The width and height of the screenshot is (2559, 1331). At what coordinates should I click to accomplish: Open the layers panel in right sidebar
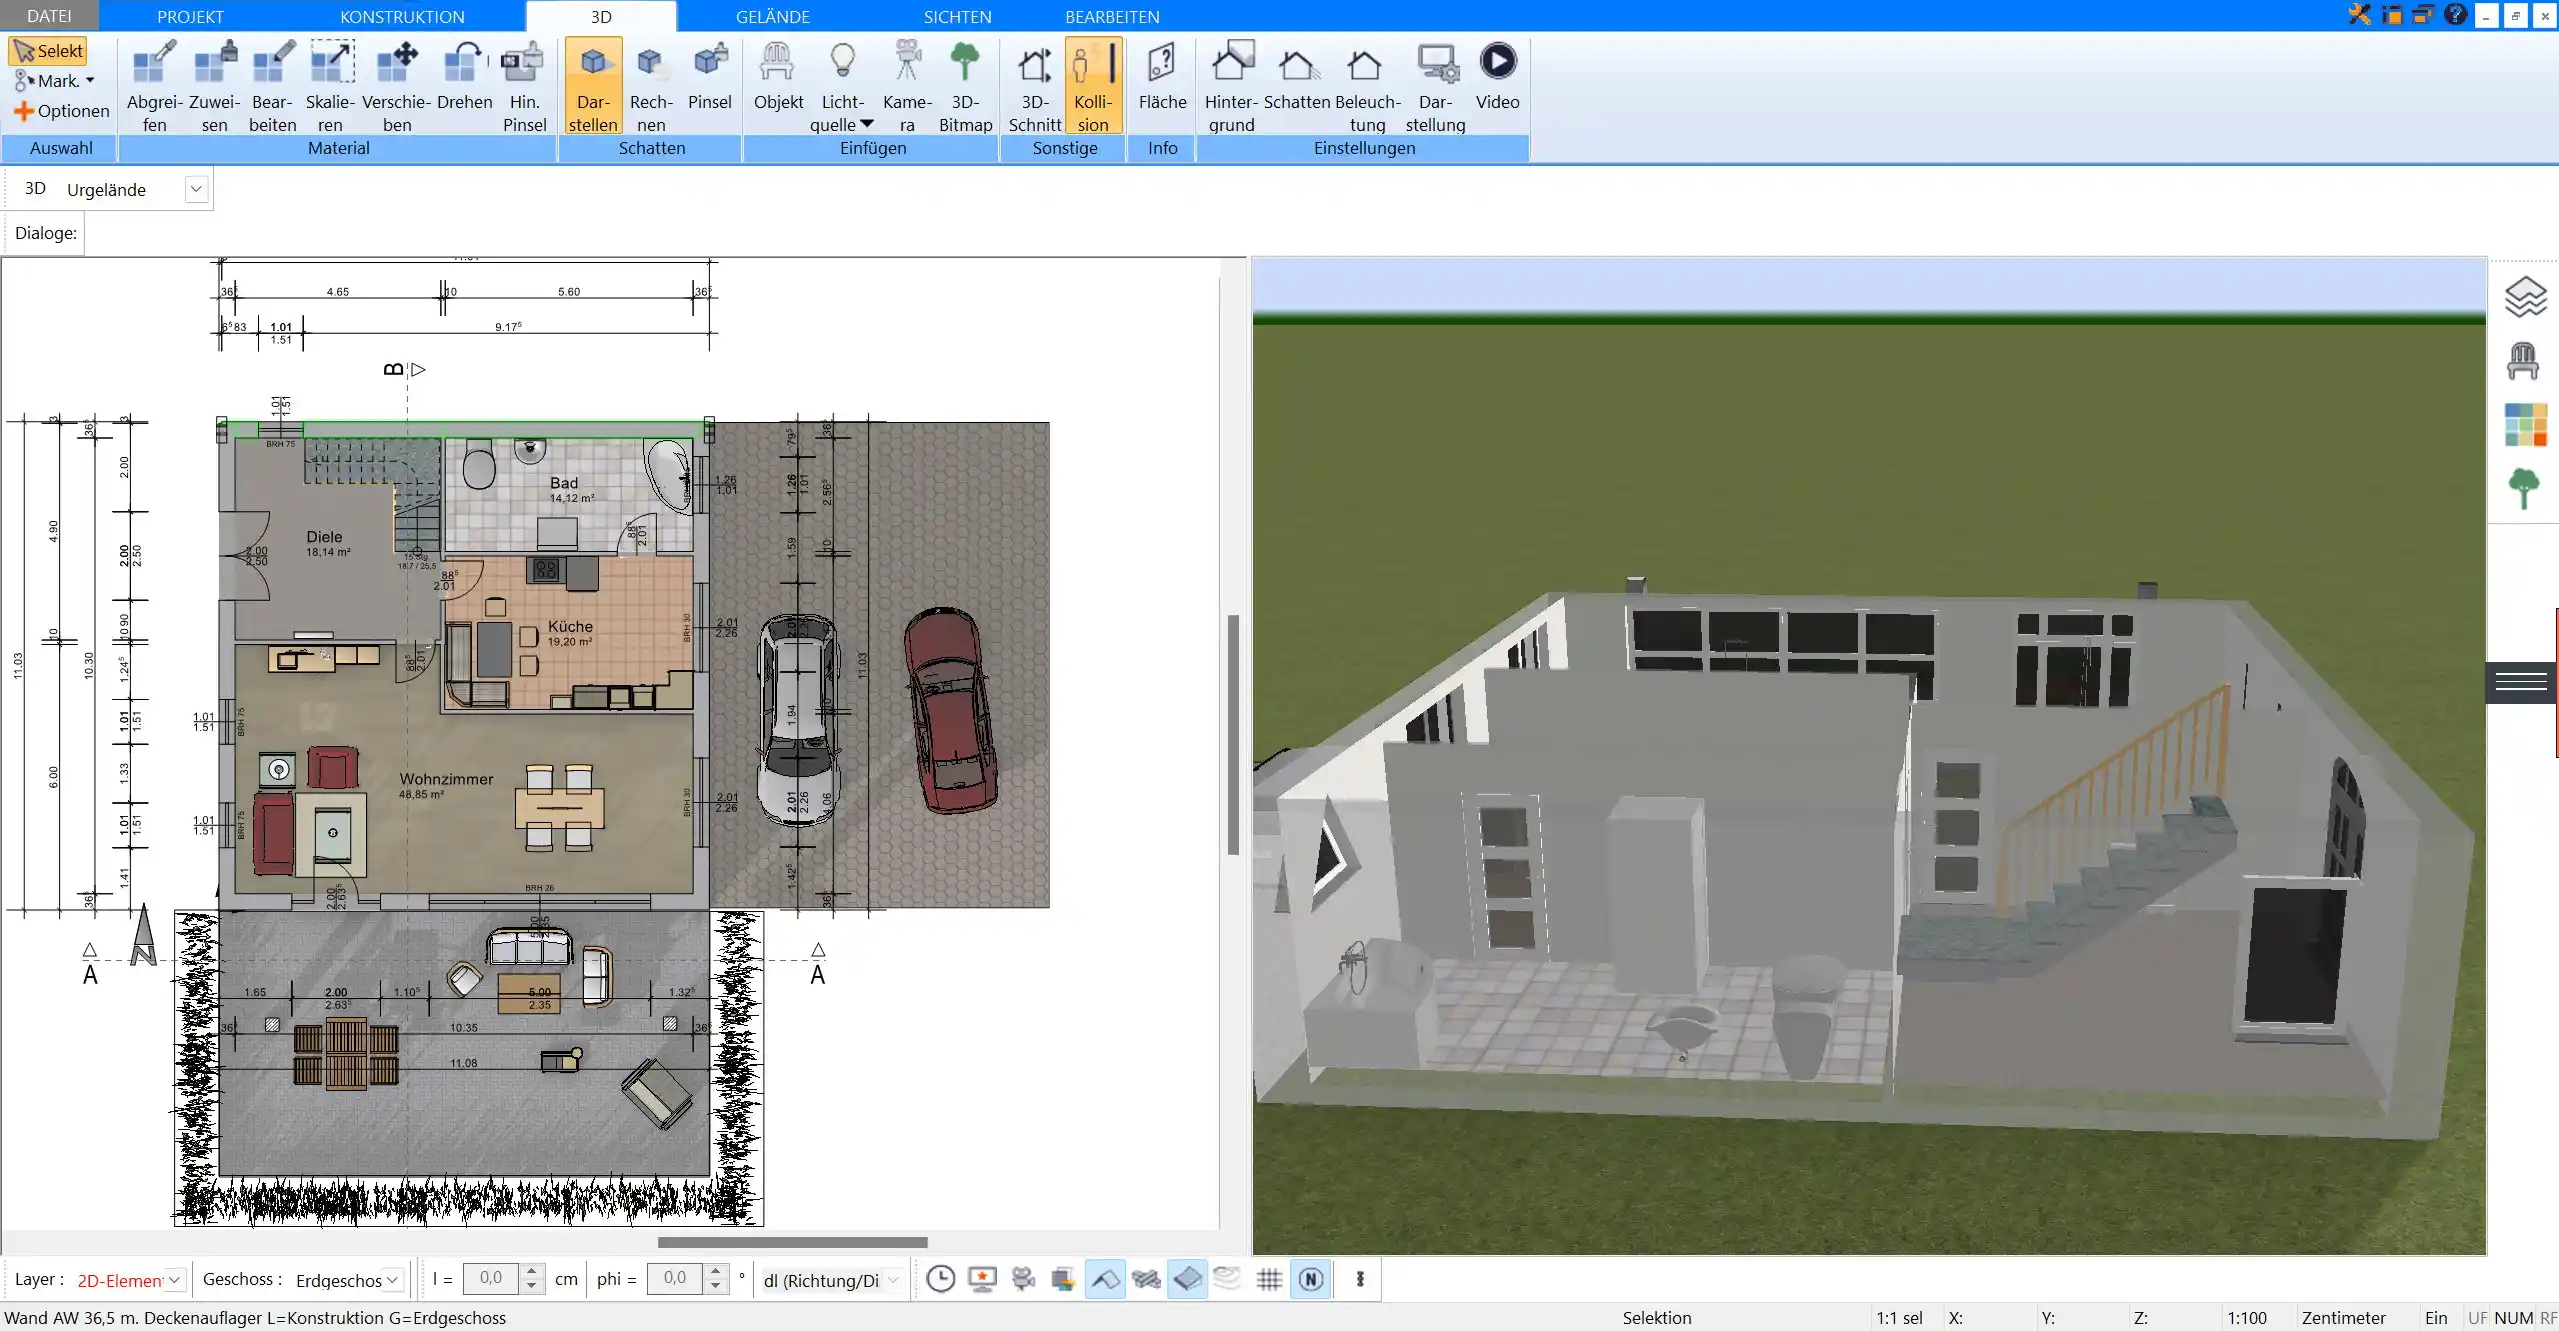coord(2525,297)
